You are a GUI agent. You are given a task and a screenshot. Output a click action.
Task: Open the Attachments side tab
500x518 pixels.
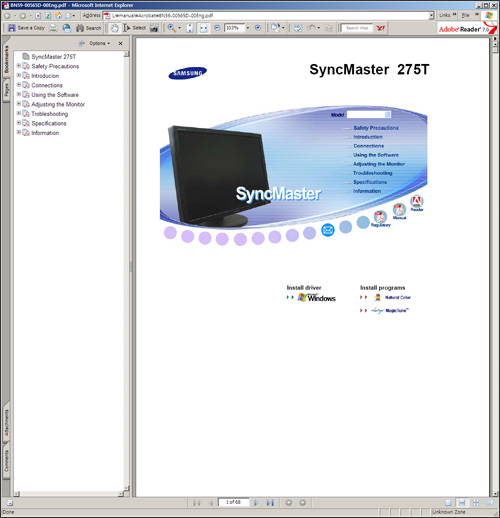pyautogui.click(x=6, y=423)
